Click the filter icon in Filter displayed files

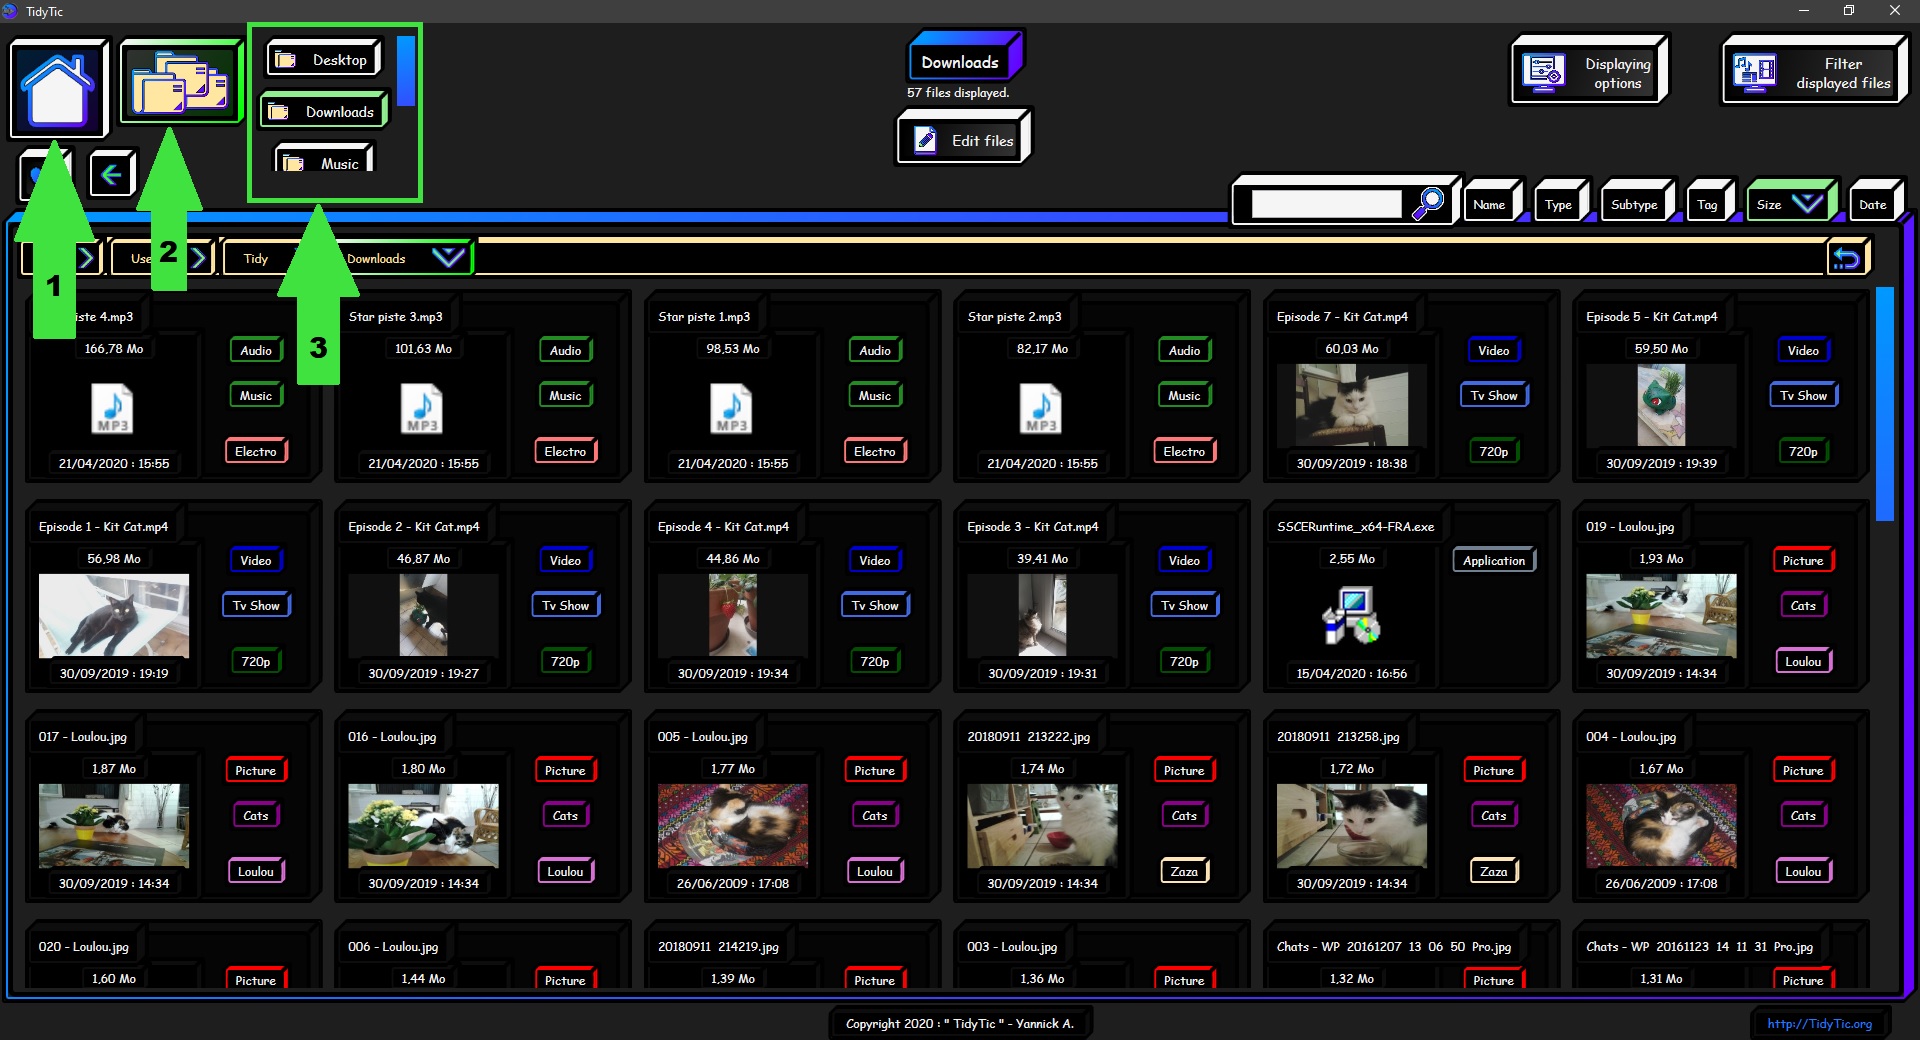point(1755,73)
